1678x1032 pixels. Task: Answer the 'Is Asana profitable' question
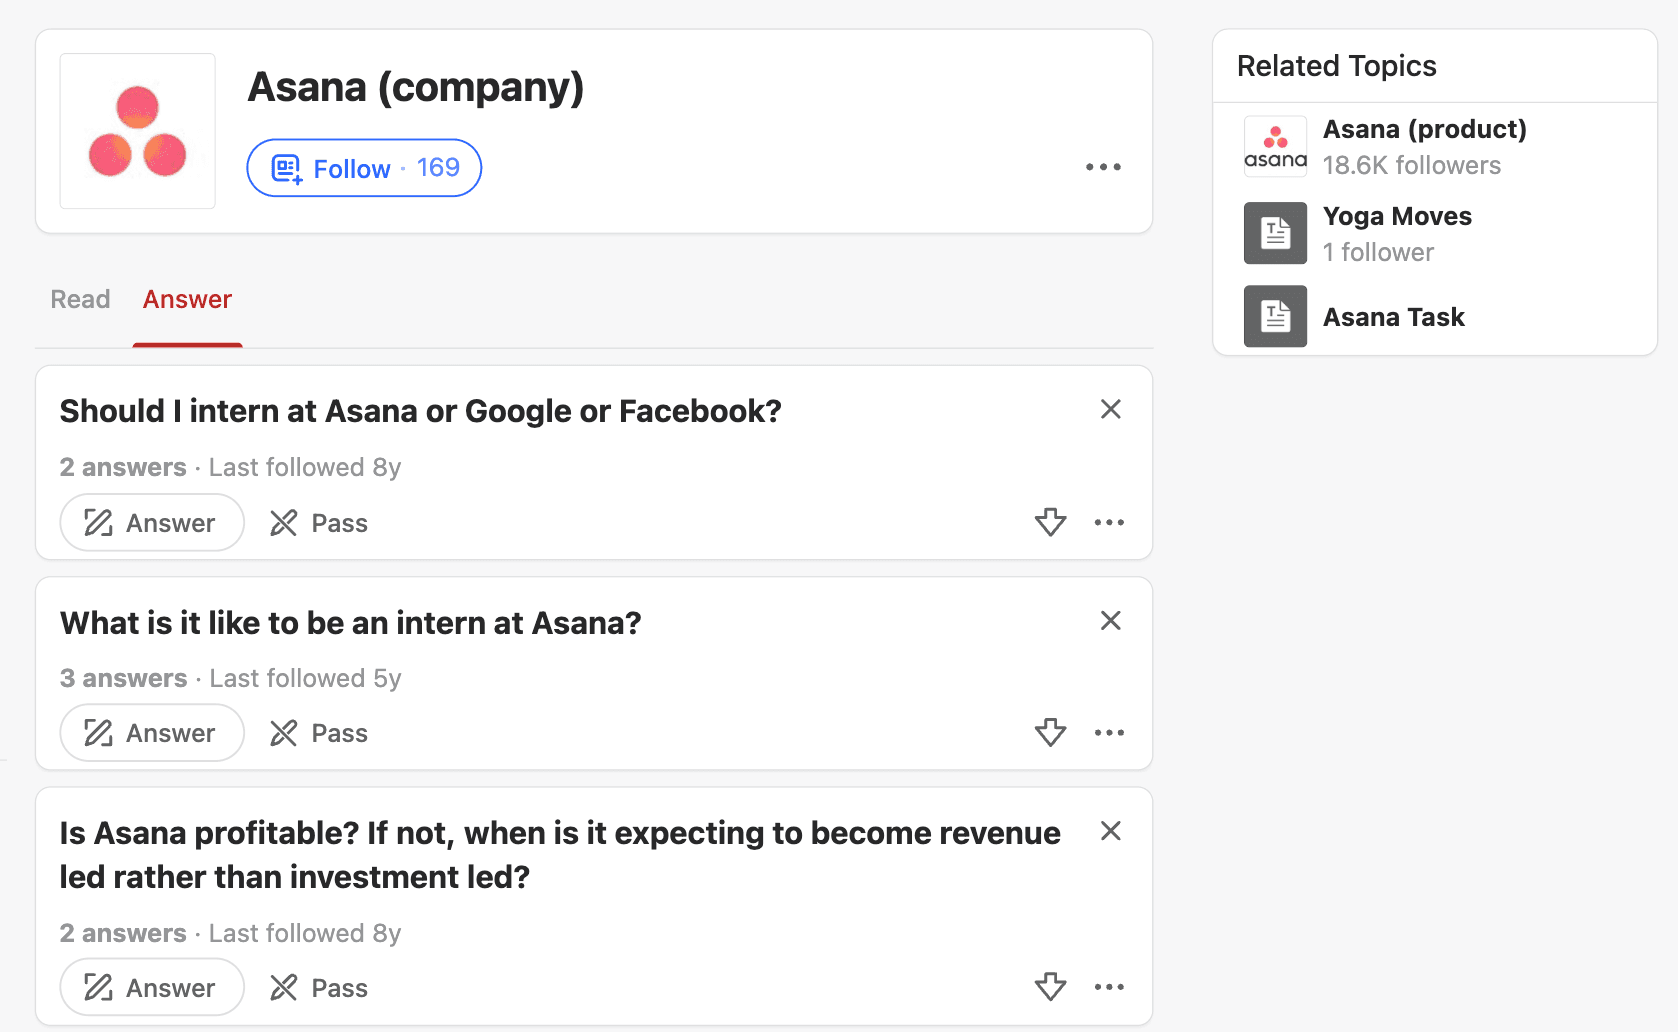[152, 988]
